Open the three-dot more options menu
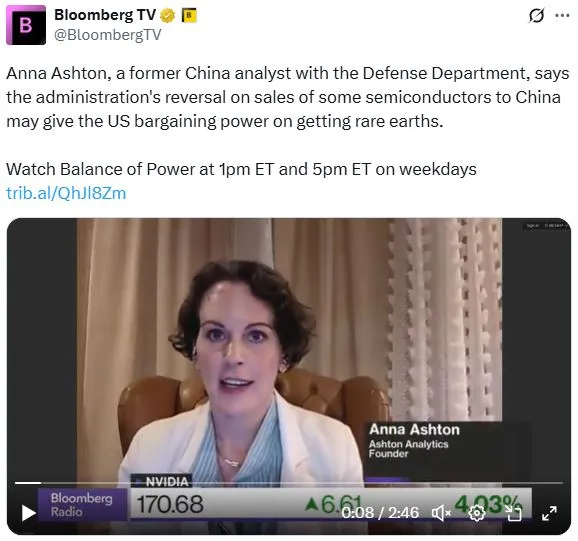Viewport: 578px width, 541px height. tap(562, 15)
